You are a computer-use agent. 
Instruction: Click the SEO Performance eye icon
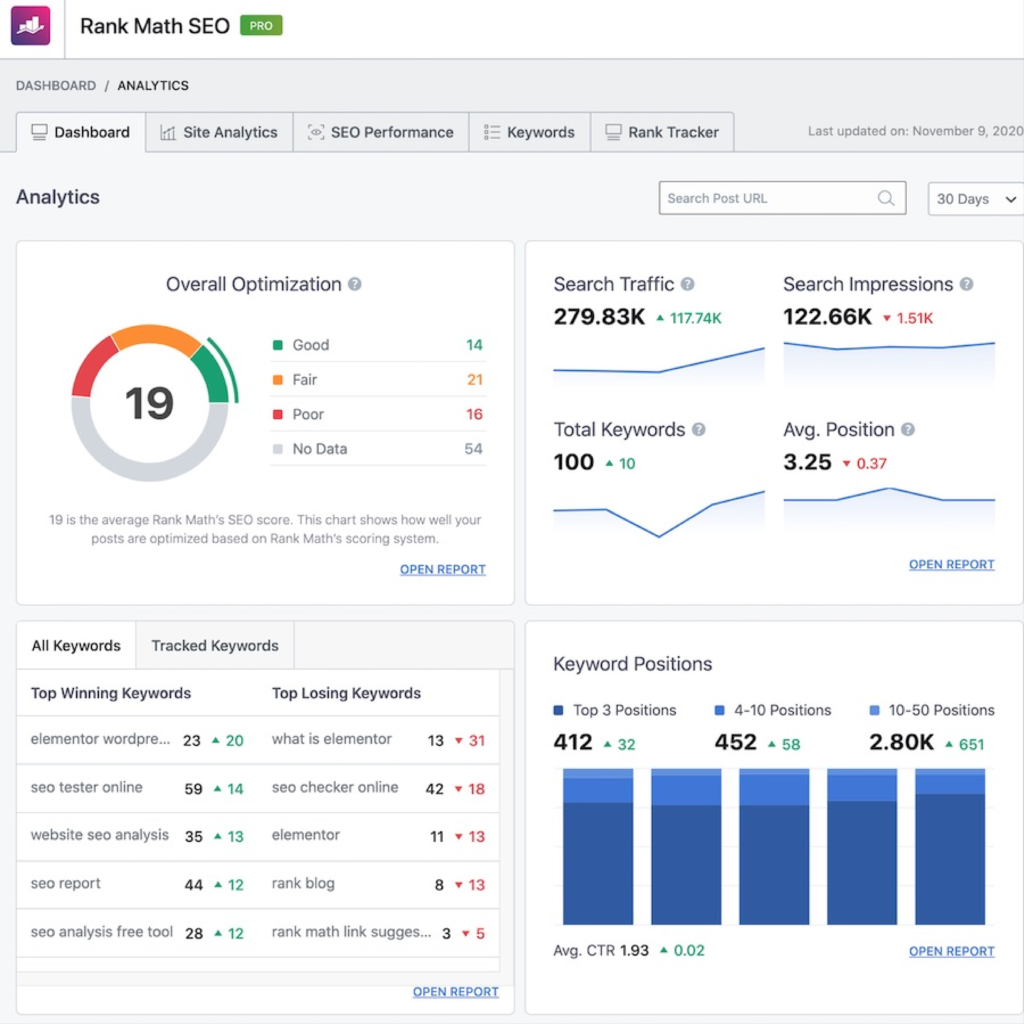click(316, 132)
